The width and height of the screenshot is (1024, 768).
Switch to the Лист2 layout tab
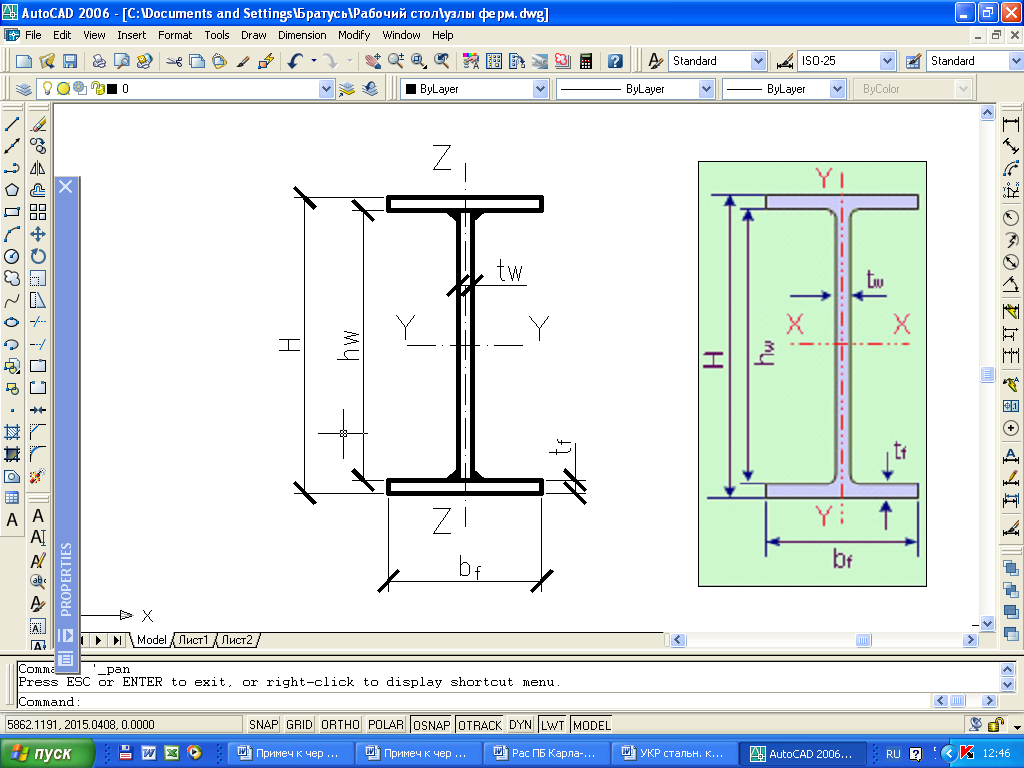(236, 640)
